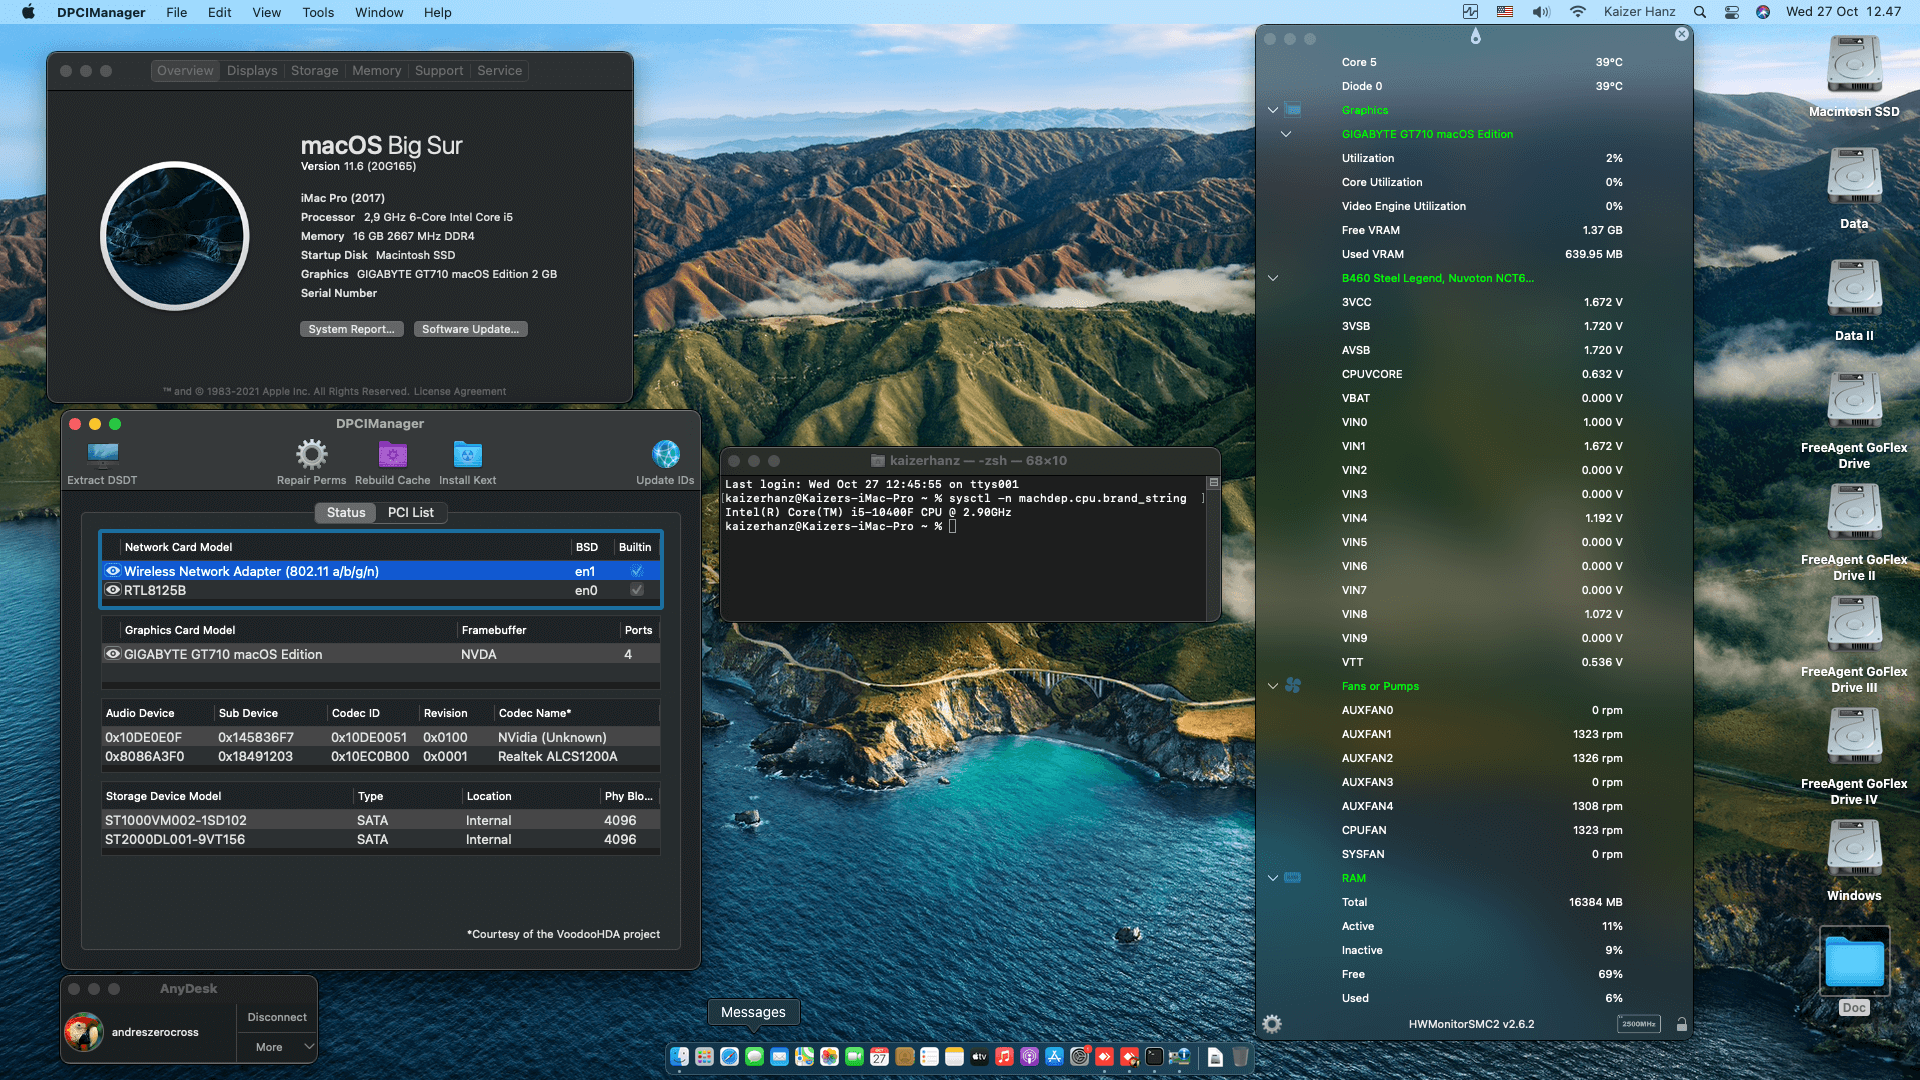Click the System Report button

[351, 329]
